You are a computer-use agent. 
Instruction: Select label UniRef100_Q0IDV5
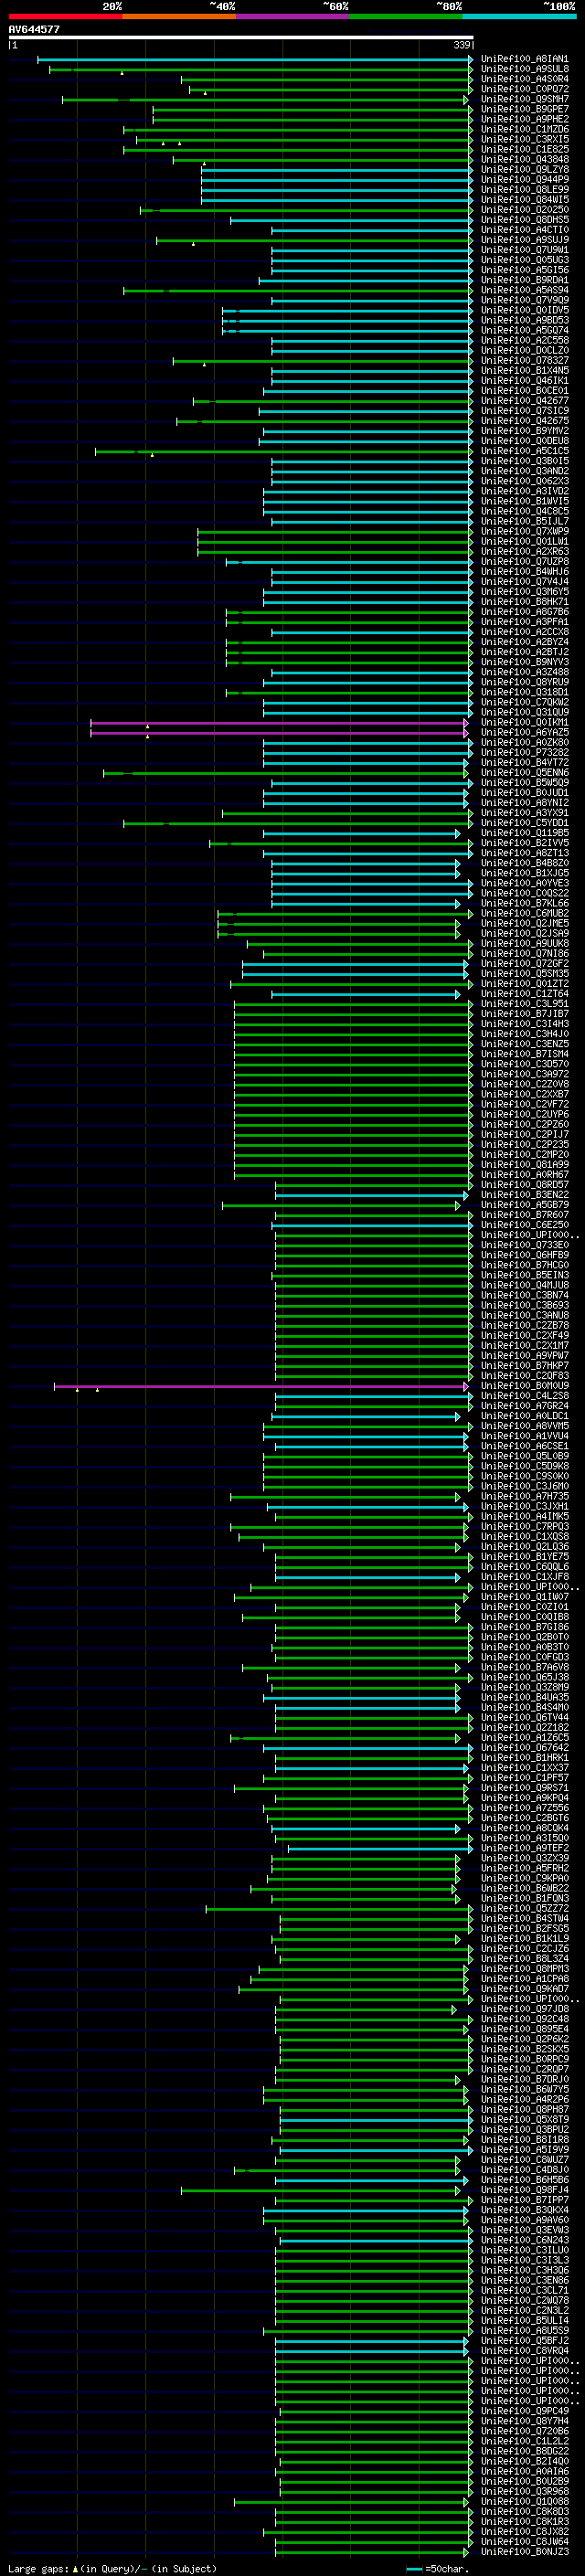[525, 310]
